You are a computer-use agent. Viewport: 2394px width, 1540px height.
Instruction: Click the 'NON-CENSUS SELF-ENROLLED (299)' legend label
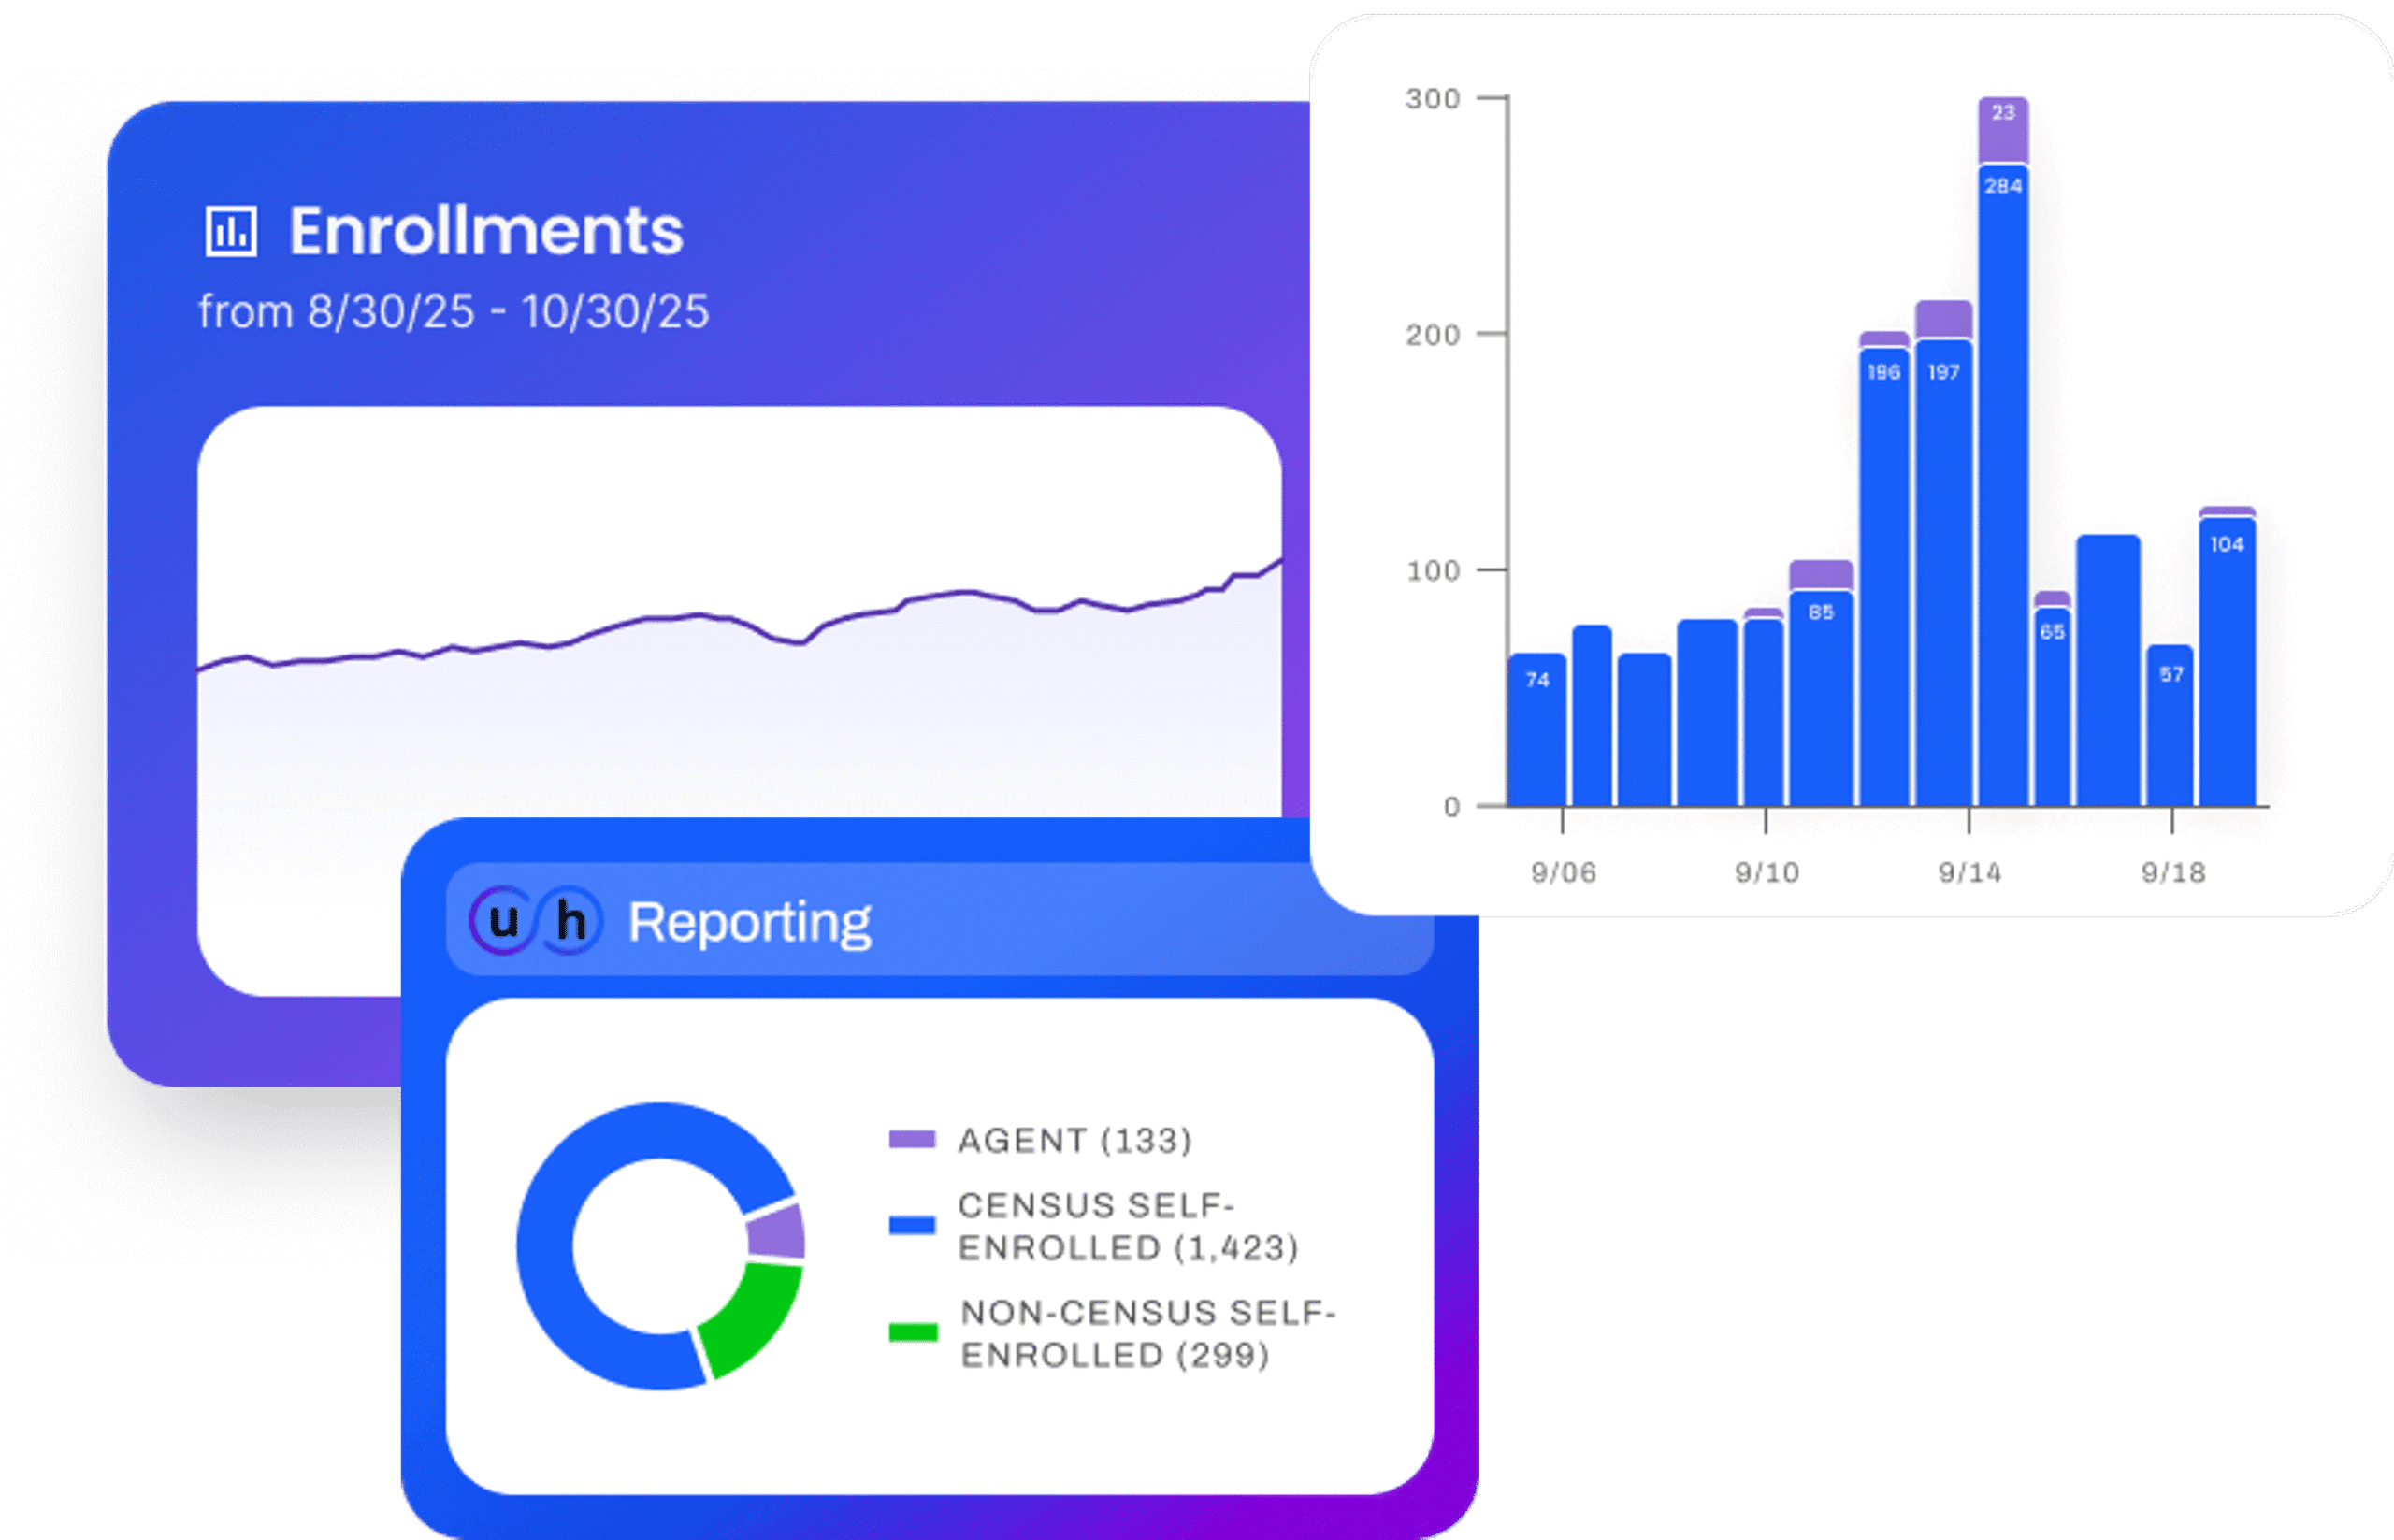[x=1148, y=1334]
